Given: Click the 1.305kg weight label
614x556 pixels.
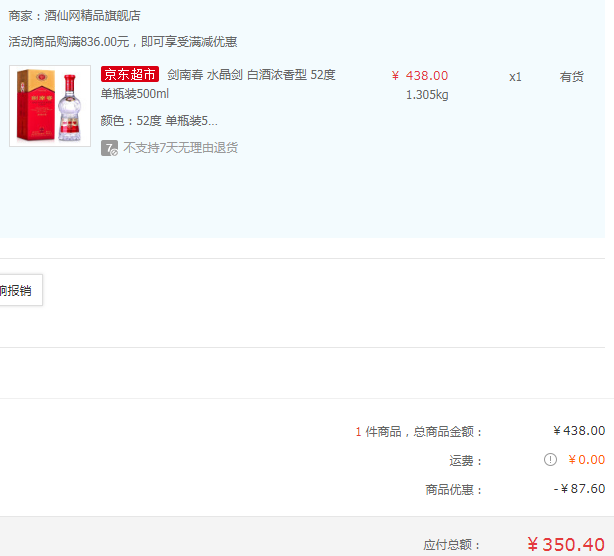Looking at the screenshot, I should [427, 95].
